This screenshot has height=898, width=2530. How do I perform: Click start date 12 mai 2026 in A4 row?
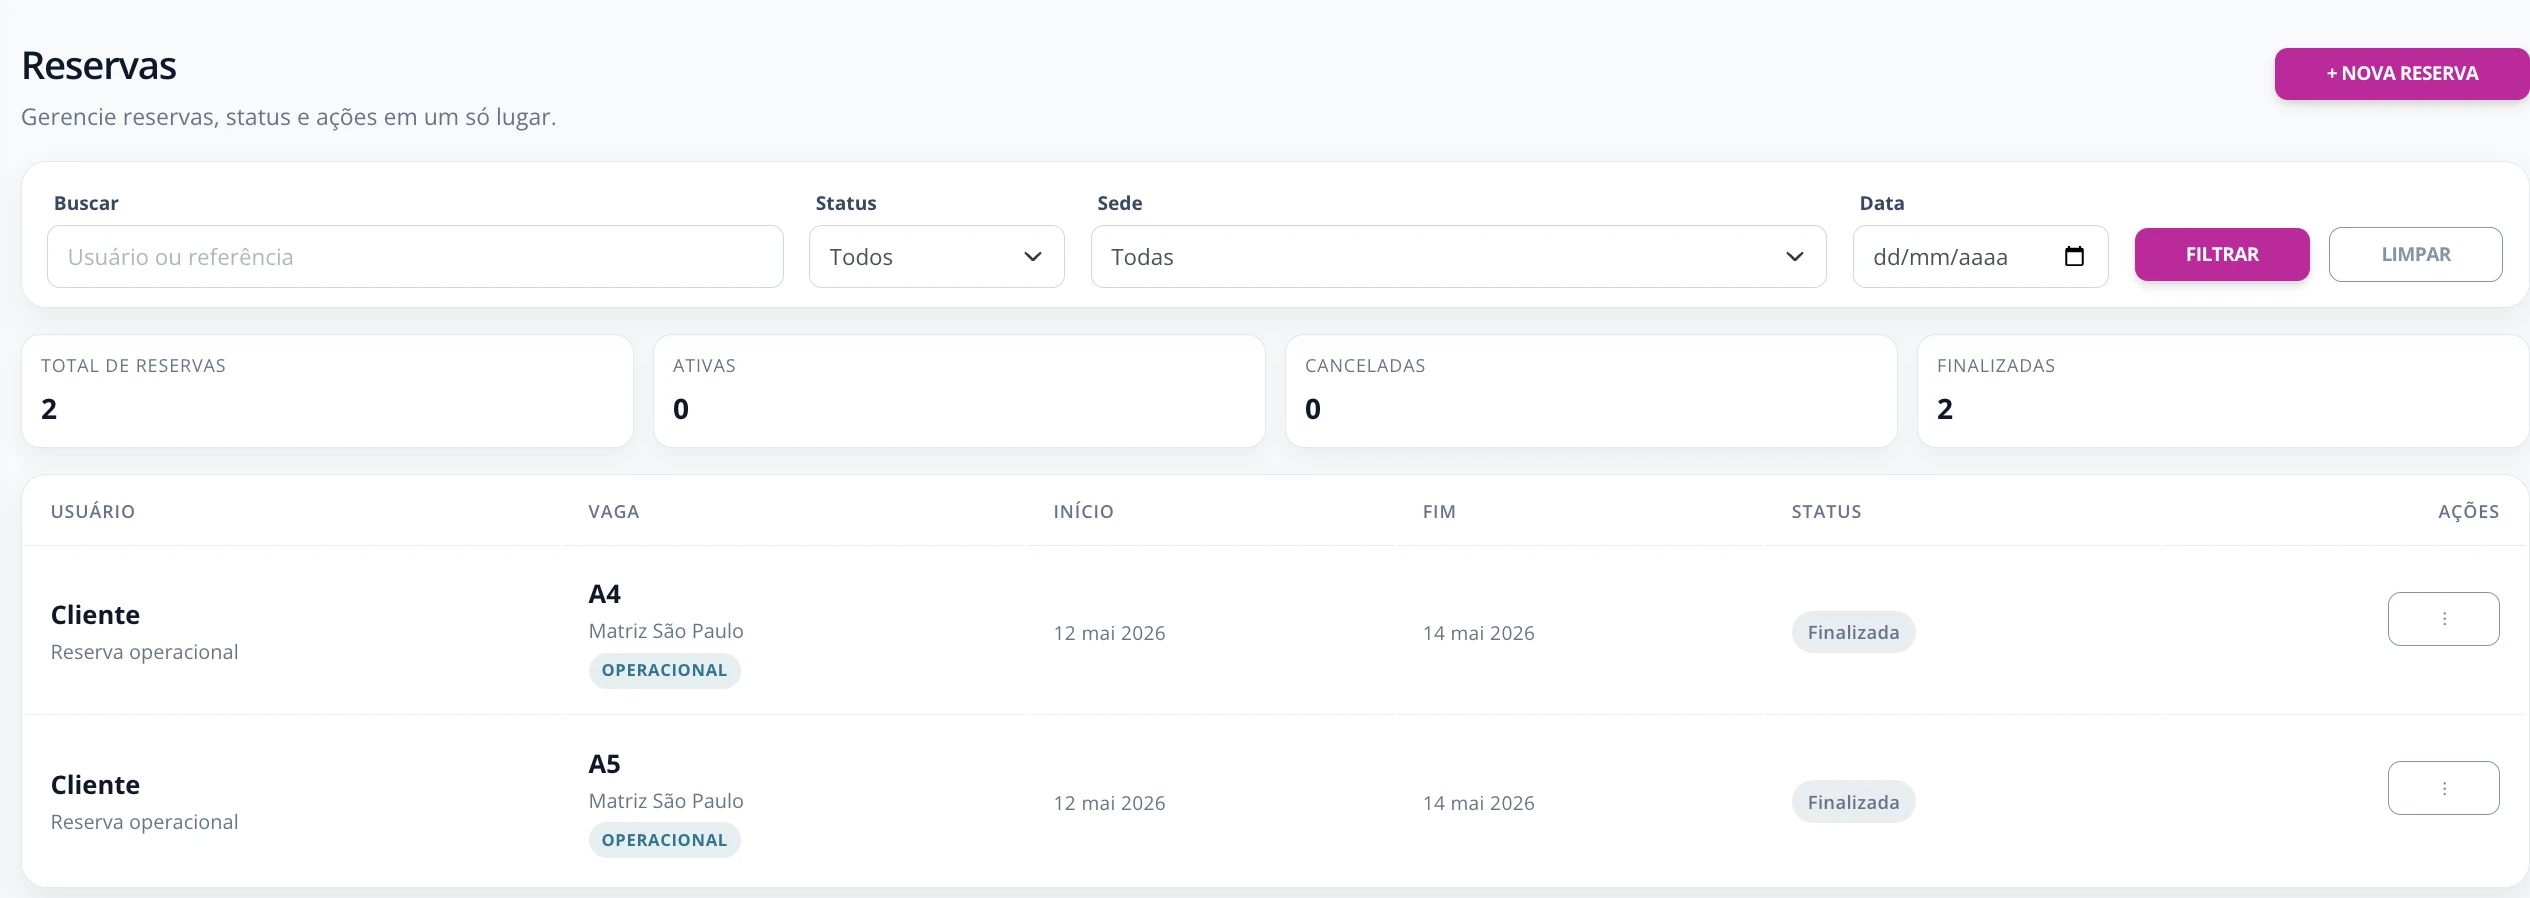click(x=1109, y=633)
